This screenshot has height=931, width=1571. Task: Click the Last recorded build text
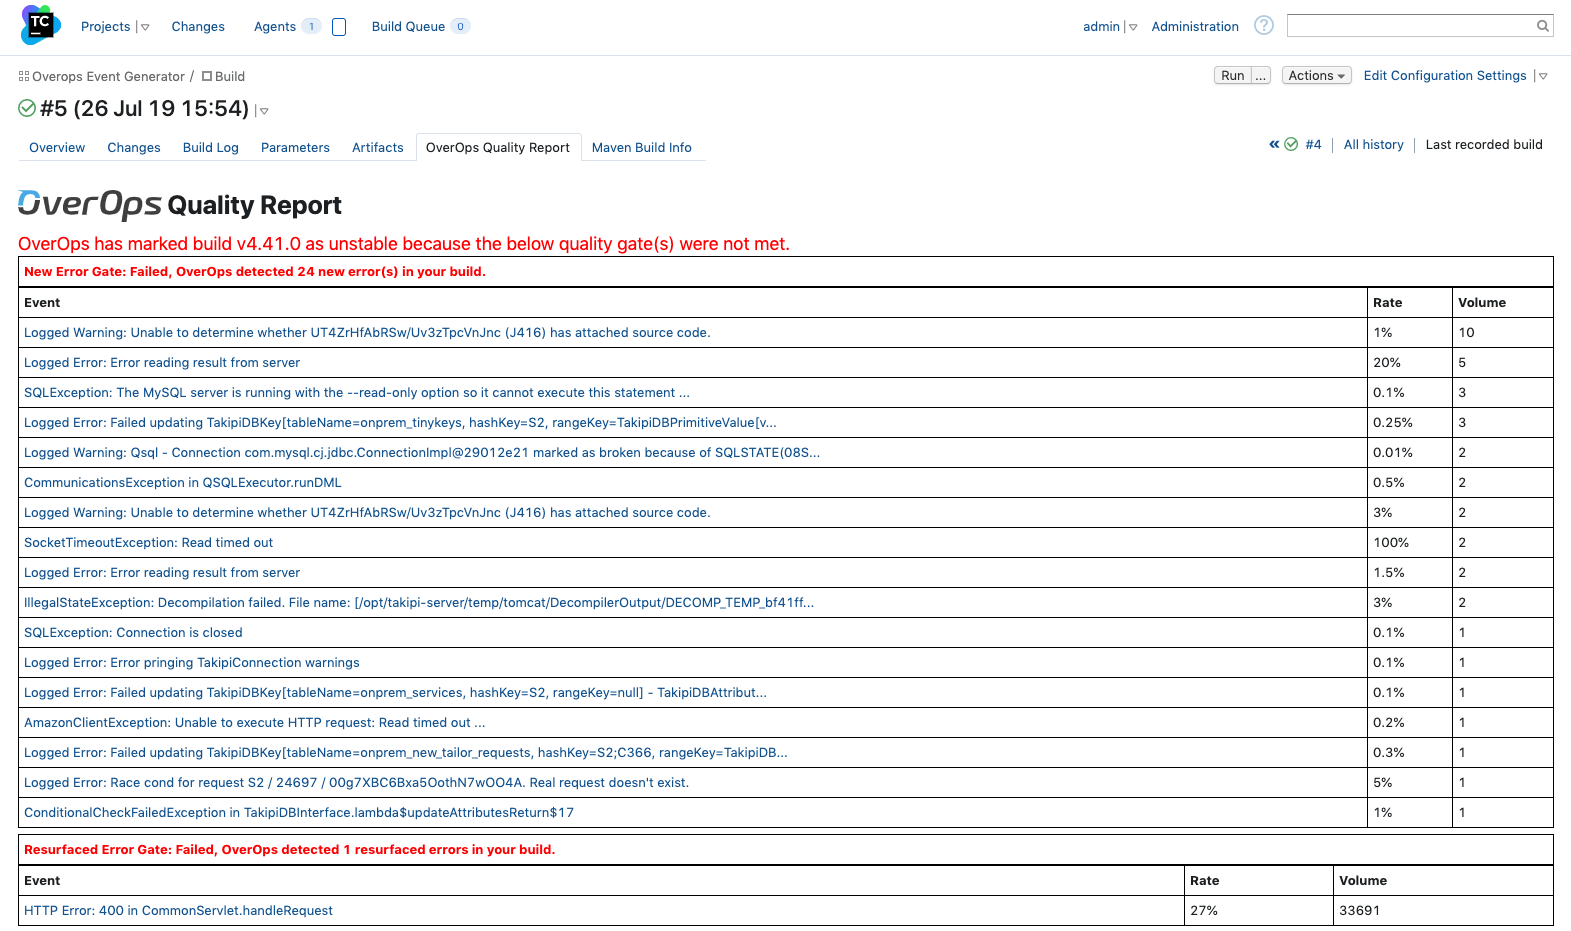(x=1484, y=144)
